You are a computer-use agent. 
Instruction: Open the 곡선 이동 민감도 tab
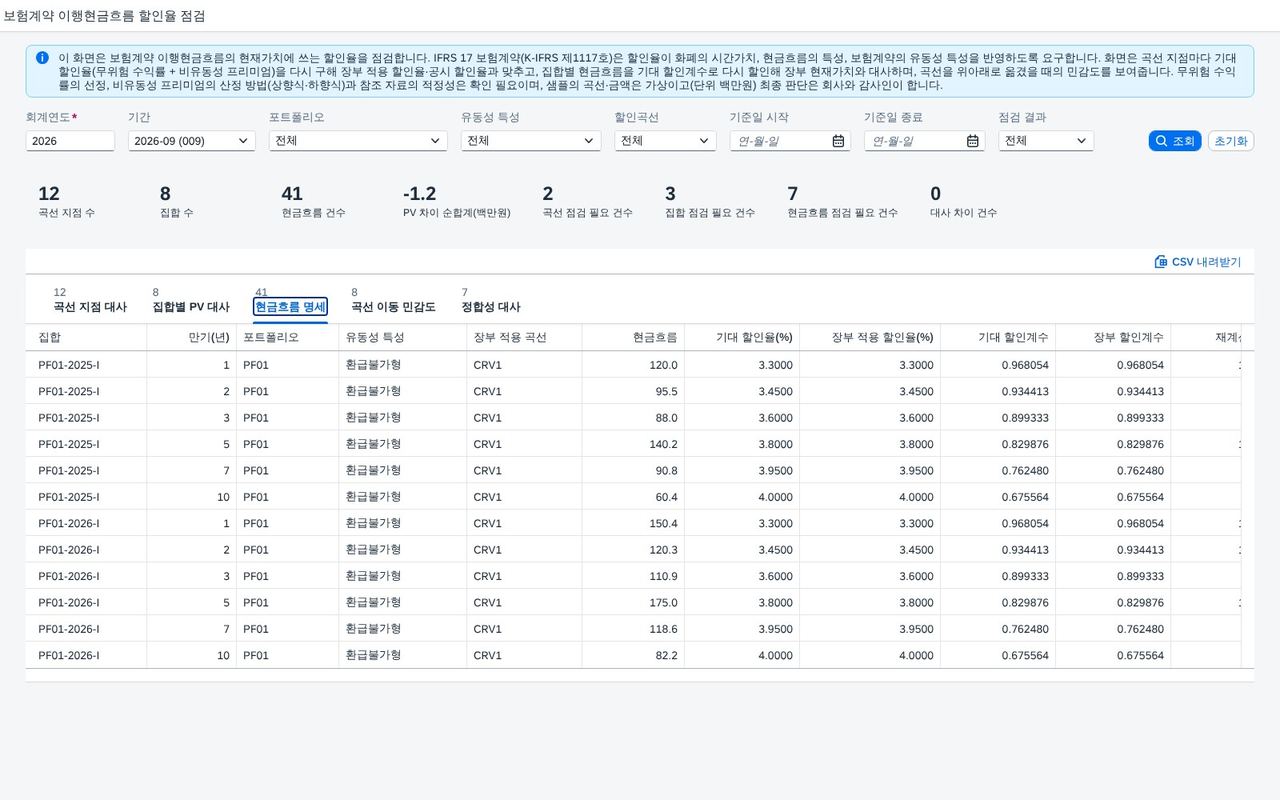click(x=393, y=307)
